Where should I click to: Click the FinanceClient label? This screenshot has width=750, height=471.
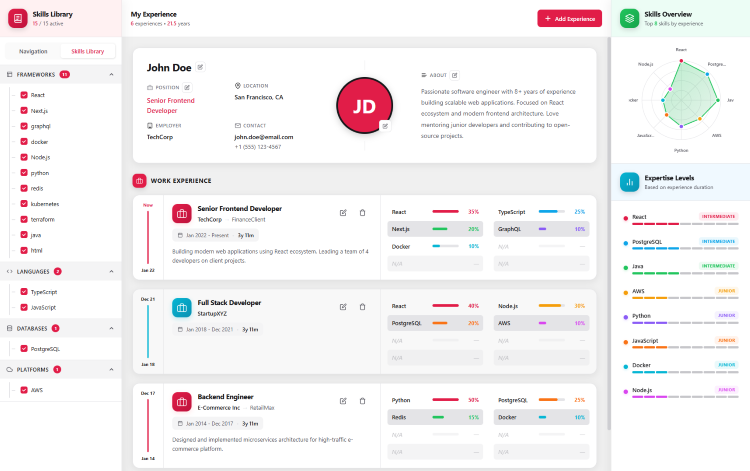click(248, 219)
